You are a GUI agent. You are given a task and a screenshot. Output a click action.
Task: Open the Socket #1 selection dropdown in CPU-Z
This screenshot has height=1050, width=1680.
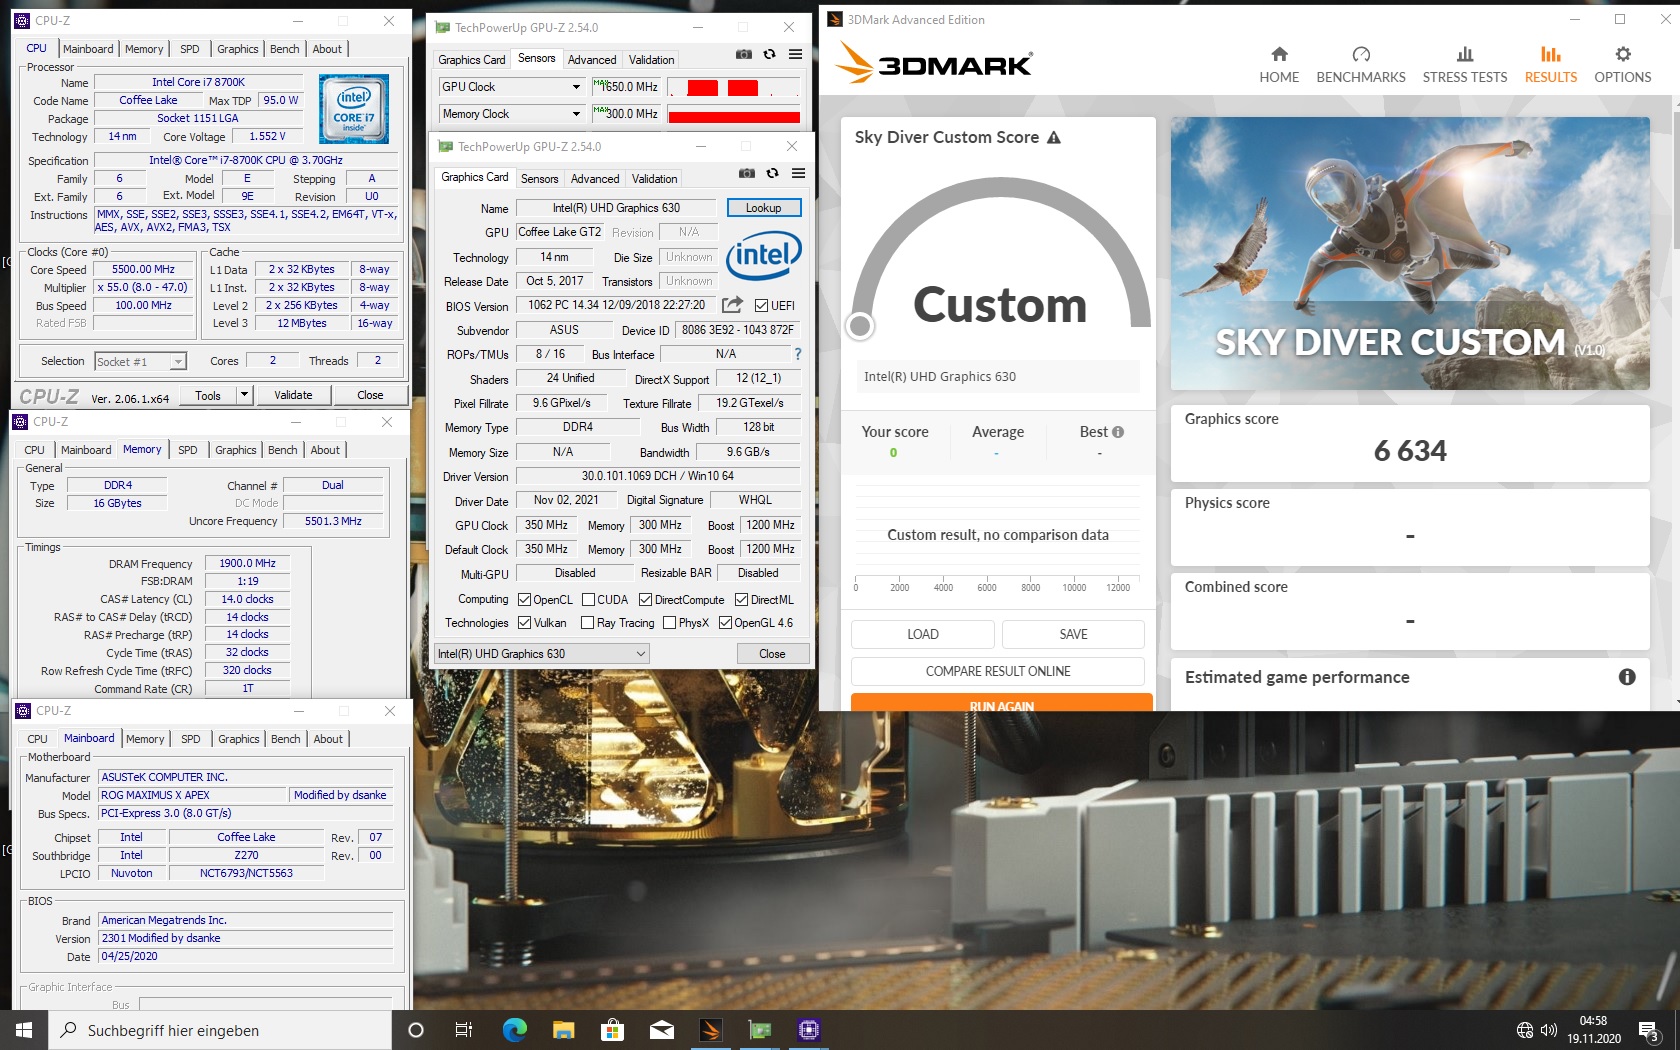(140, 362)
